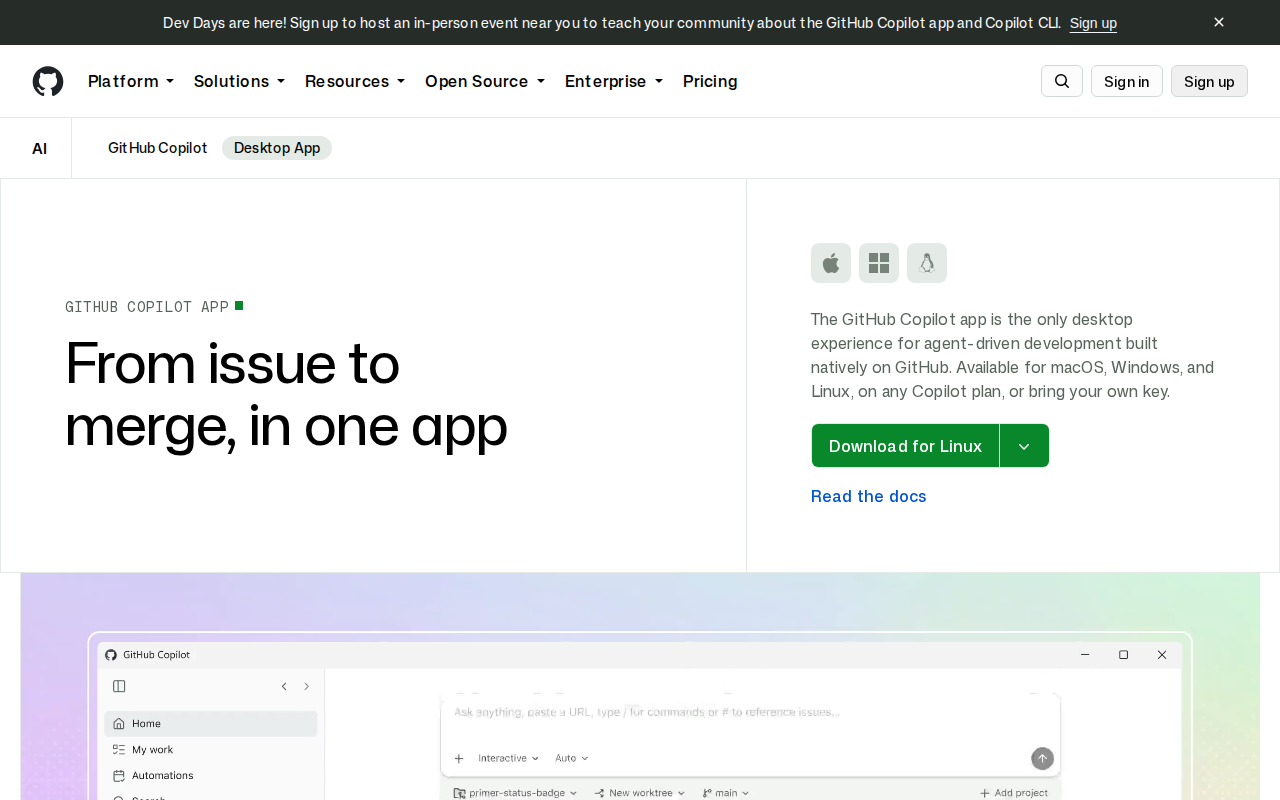Image resolution: width=1280 pixels, height=800 pixels.
Task: Open the Read the docs link
Action: [869, 496]
